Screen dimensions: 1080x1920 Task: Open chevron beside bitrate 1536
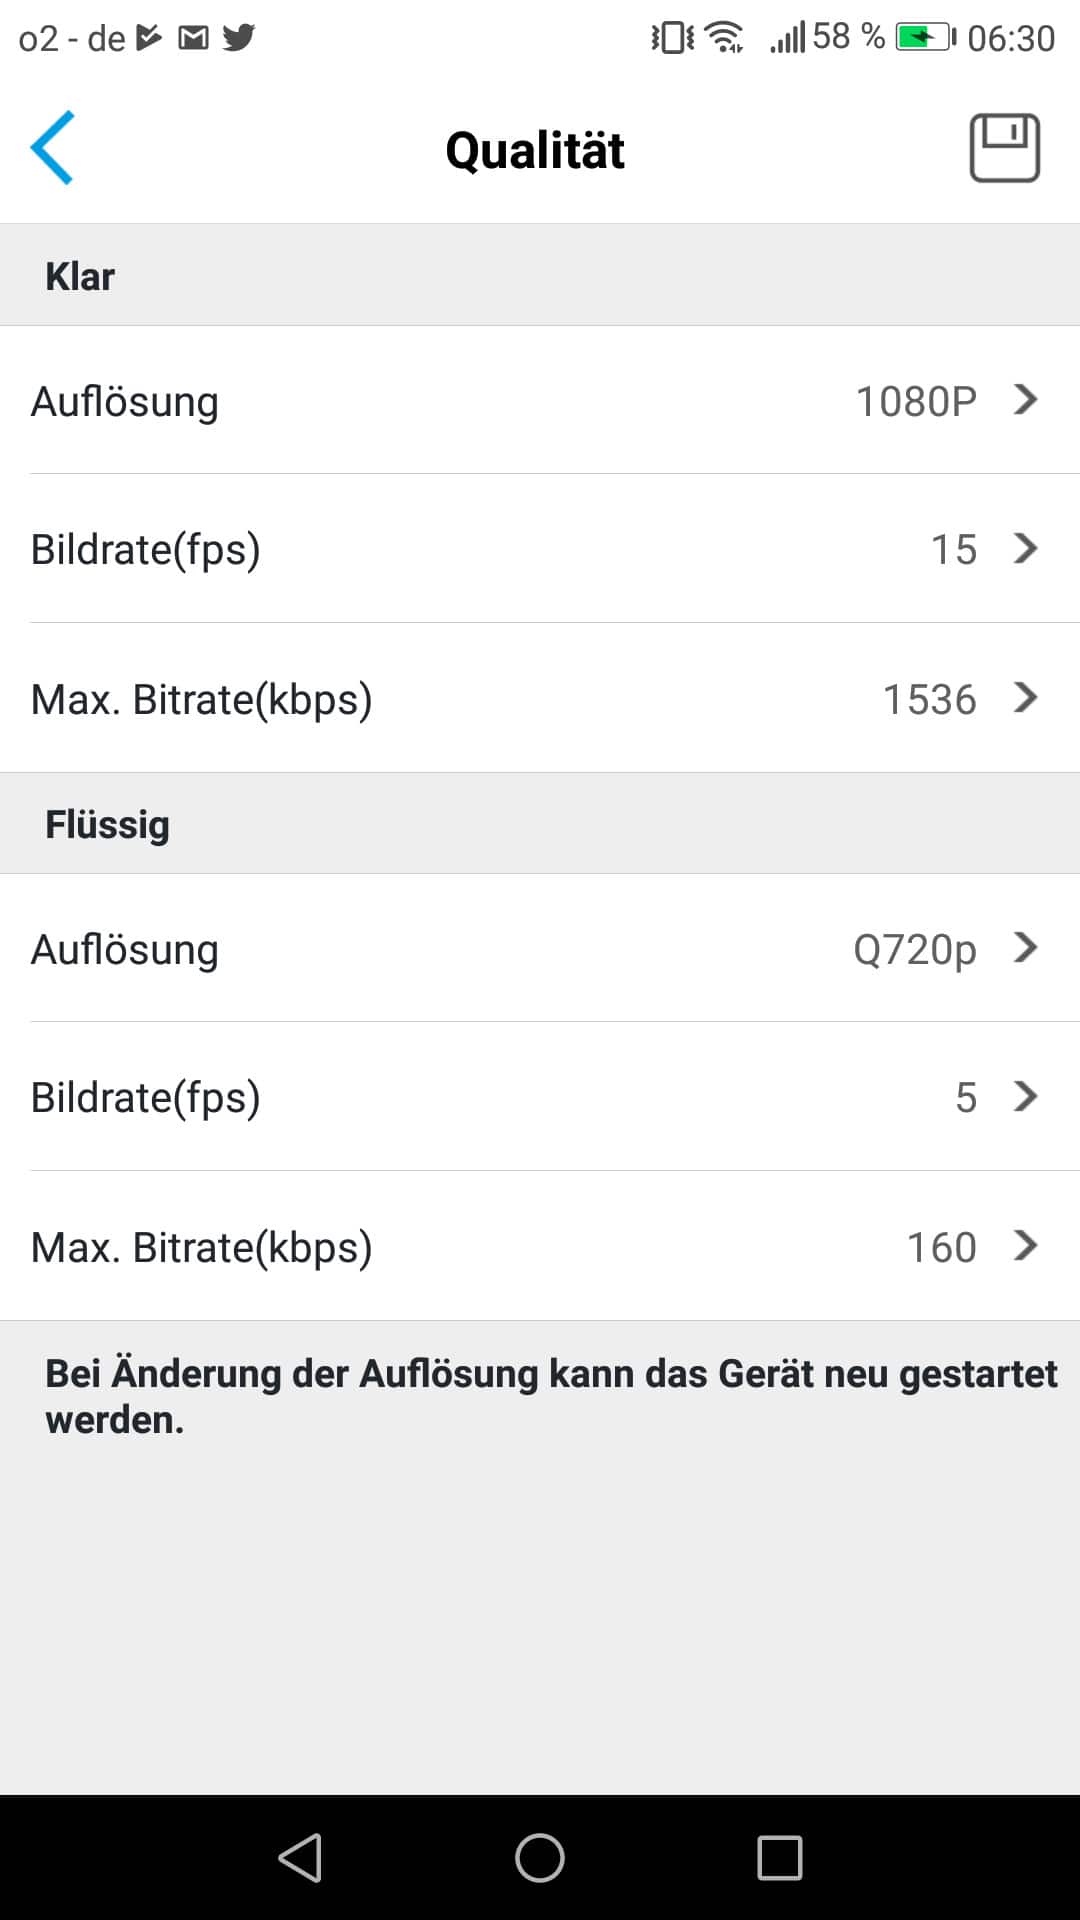pos(1025,697)
